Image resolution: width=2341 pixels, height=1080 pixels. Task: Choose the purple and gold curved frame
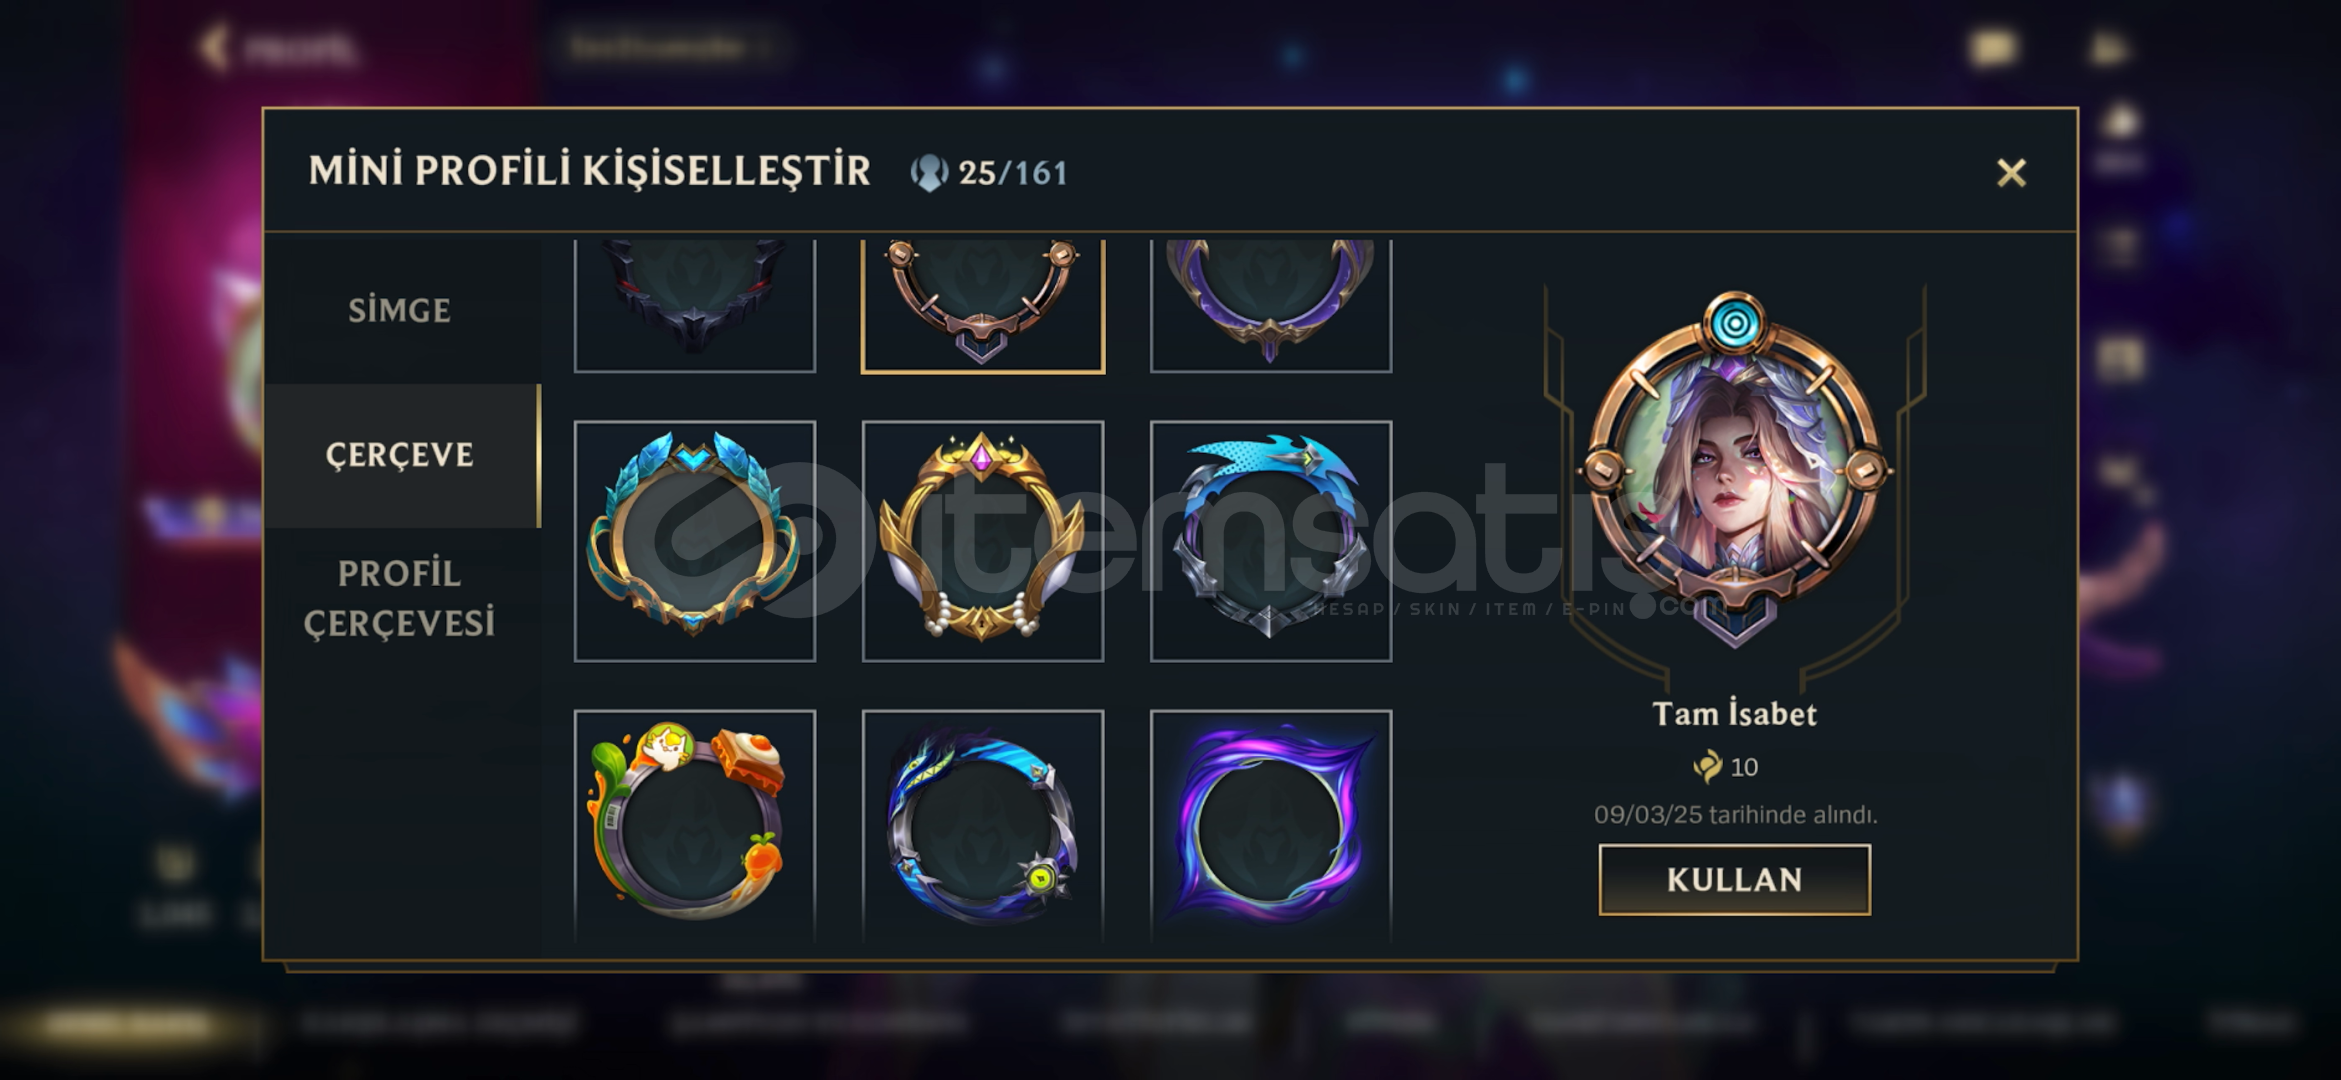coord(1271,305)
